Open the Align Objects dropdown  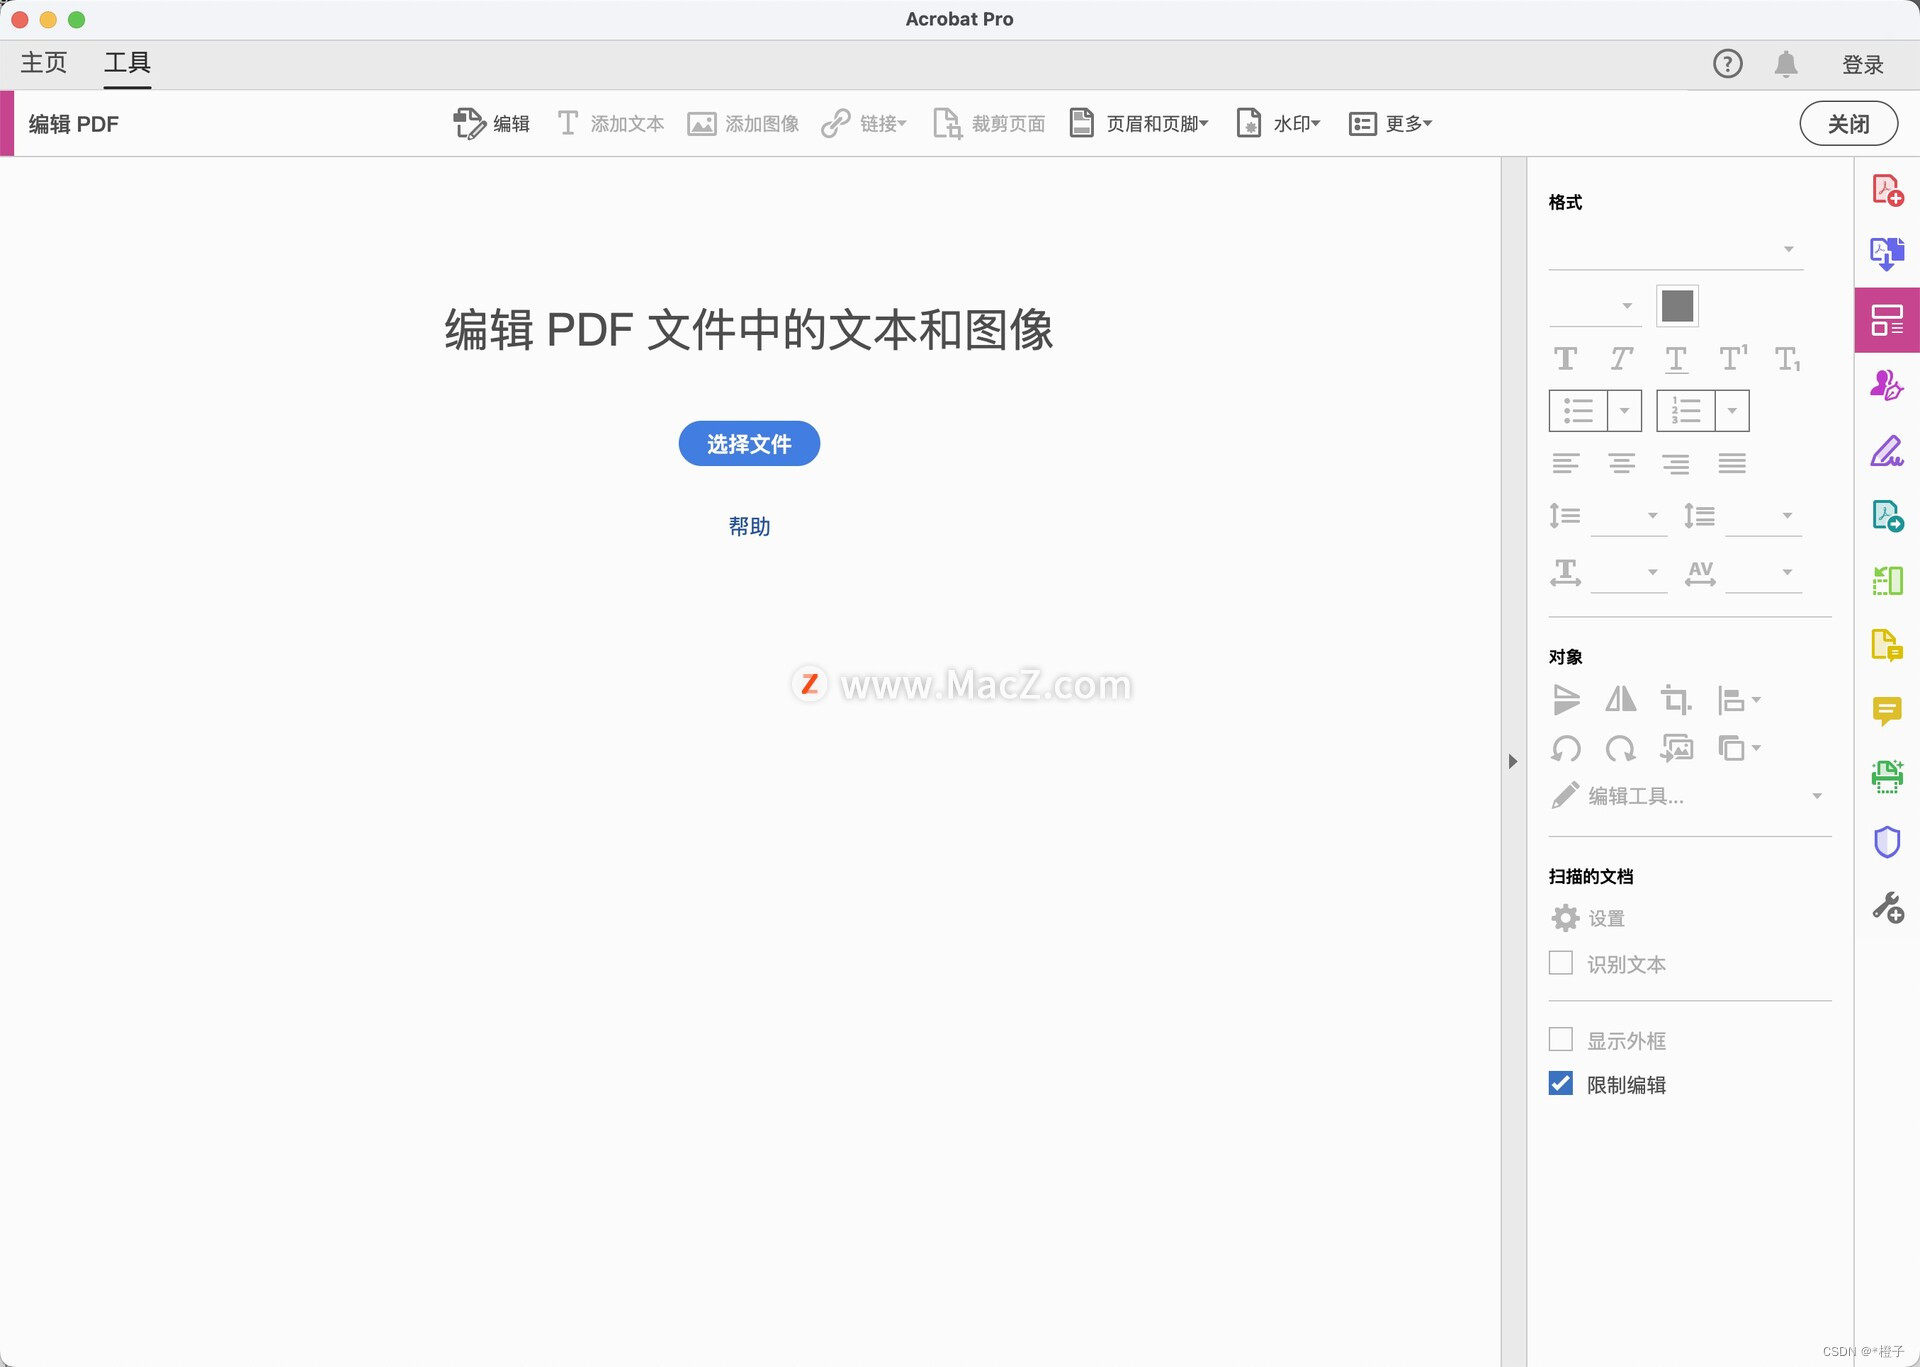(1739, 700)
